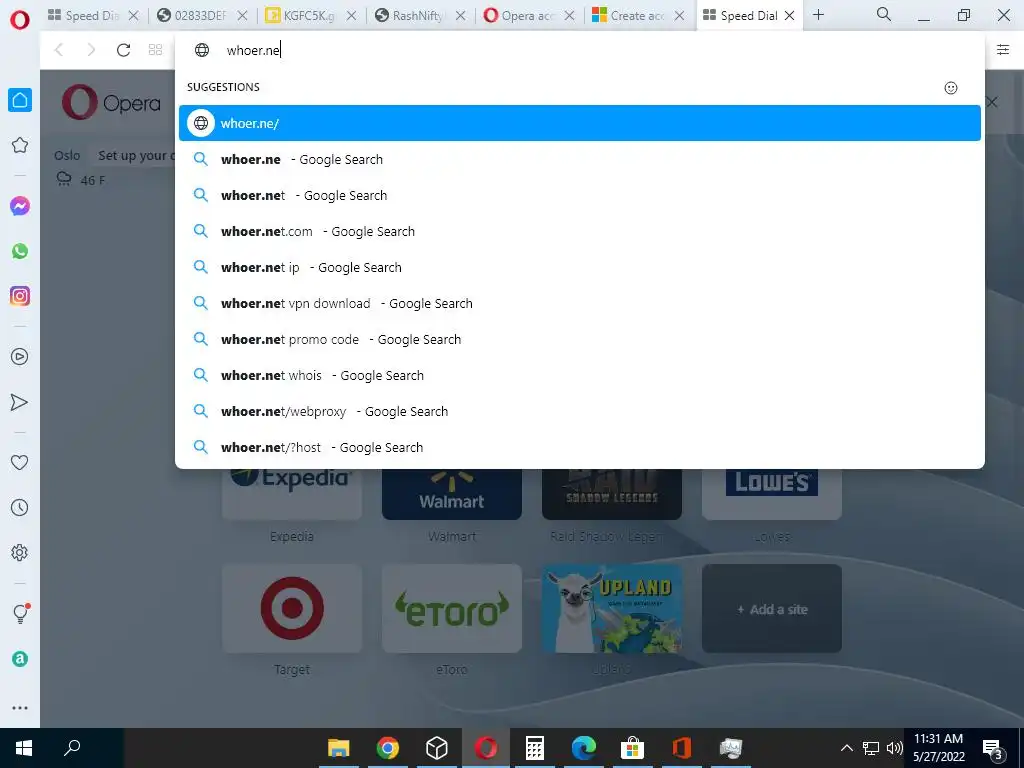Open Microsoft Store from taskbar
Viewport: 1024px width, 768px height.
633,748
